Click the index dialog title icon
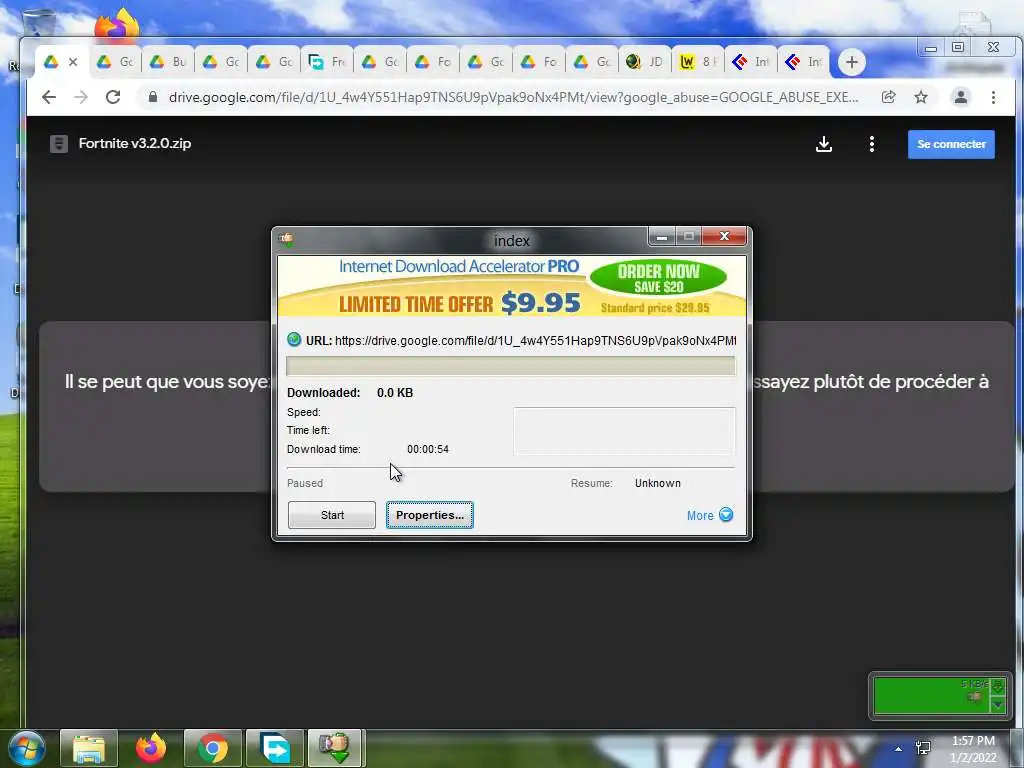This screenshot has width=1024, height=768. pos(286,239)
